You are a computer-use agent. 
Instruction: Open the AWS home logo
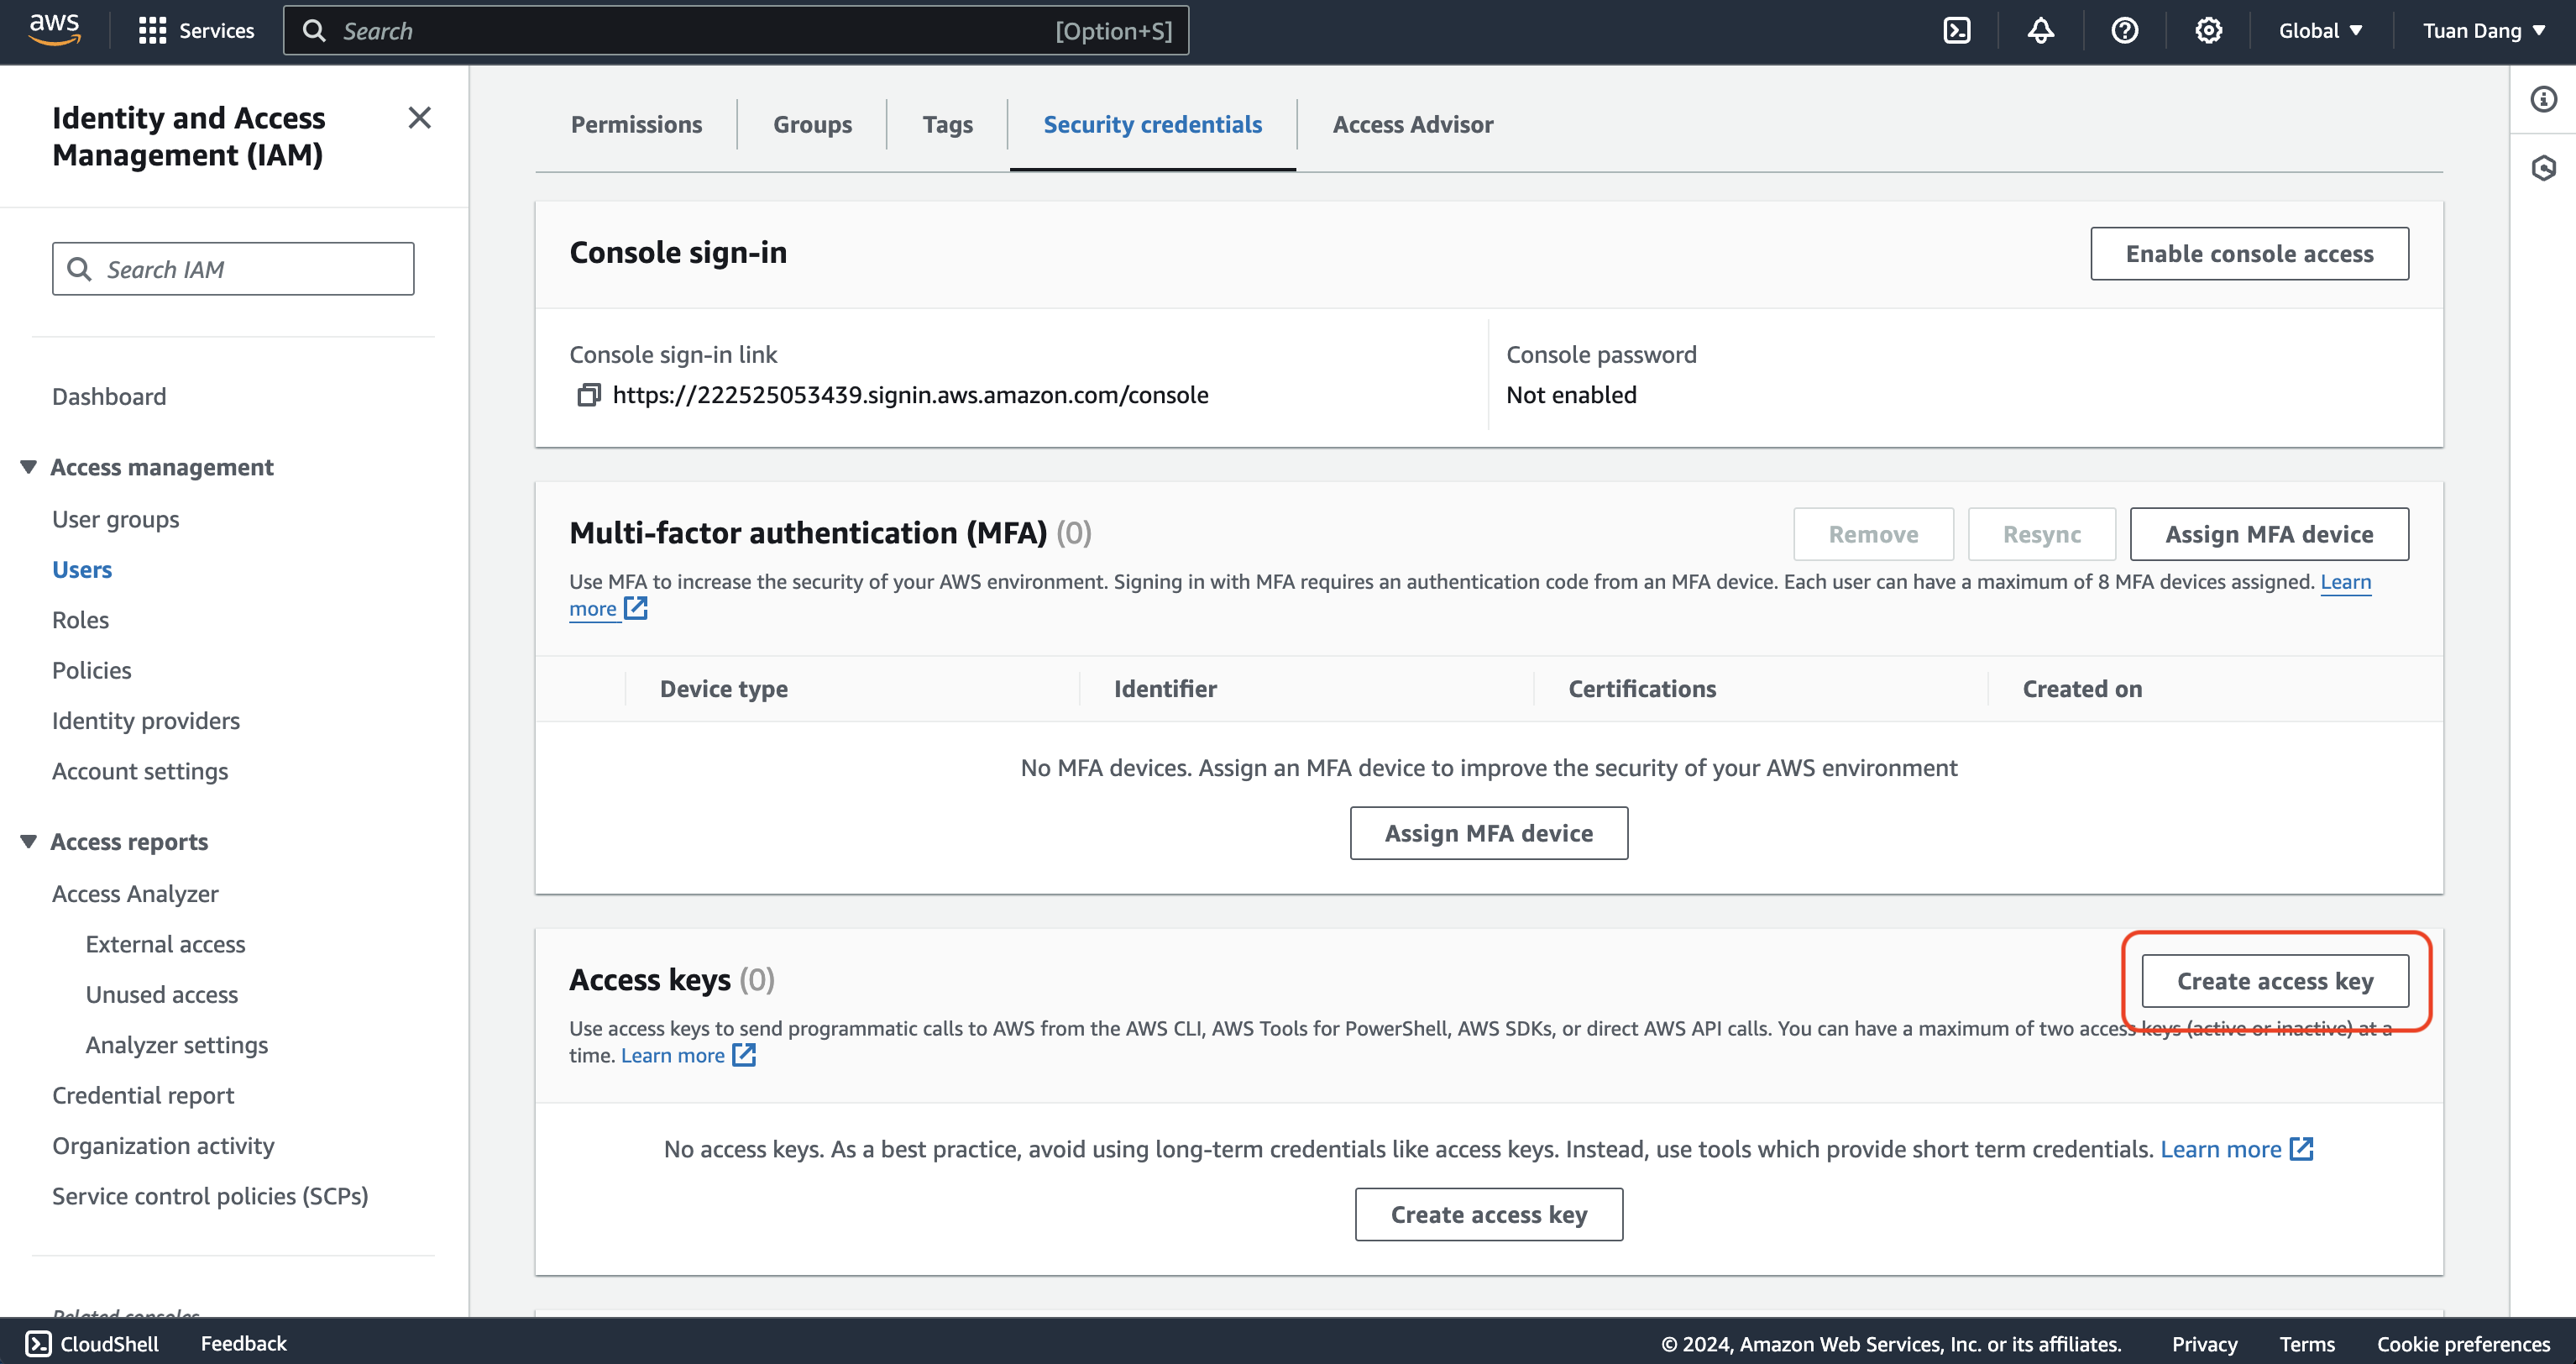coord(54,30)
